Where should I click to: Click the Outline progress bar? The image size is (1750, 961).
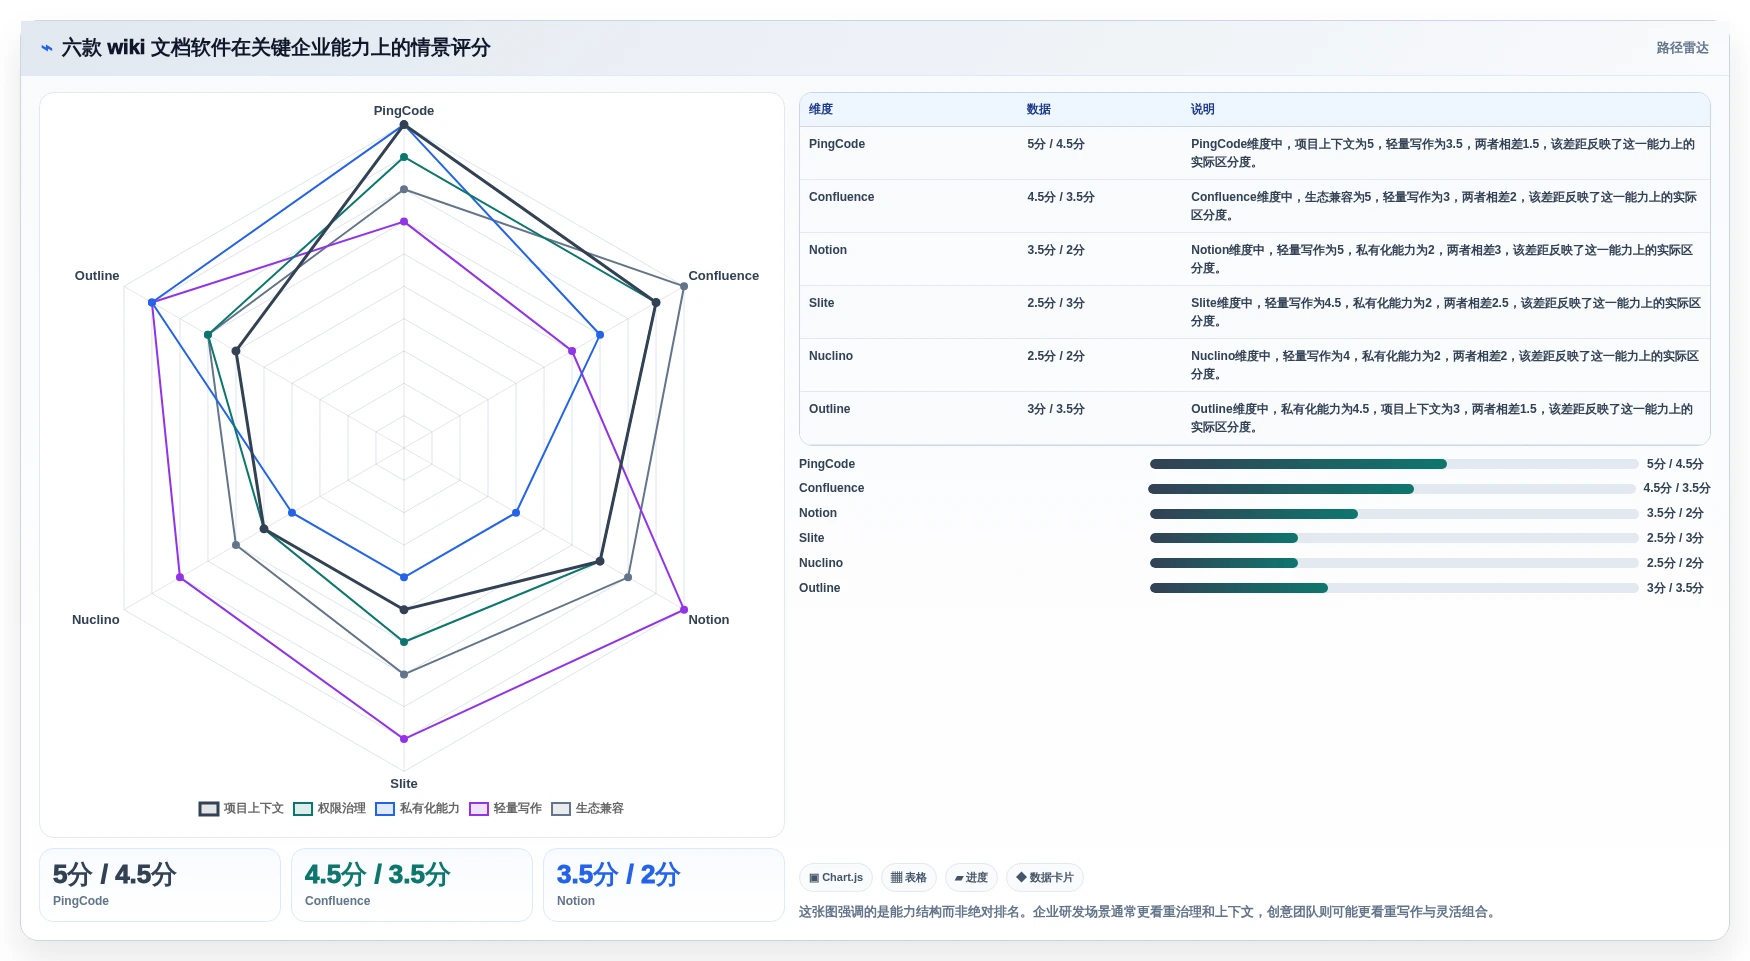pyautogui.click(x=1394, y=588)
